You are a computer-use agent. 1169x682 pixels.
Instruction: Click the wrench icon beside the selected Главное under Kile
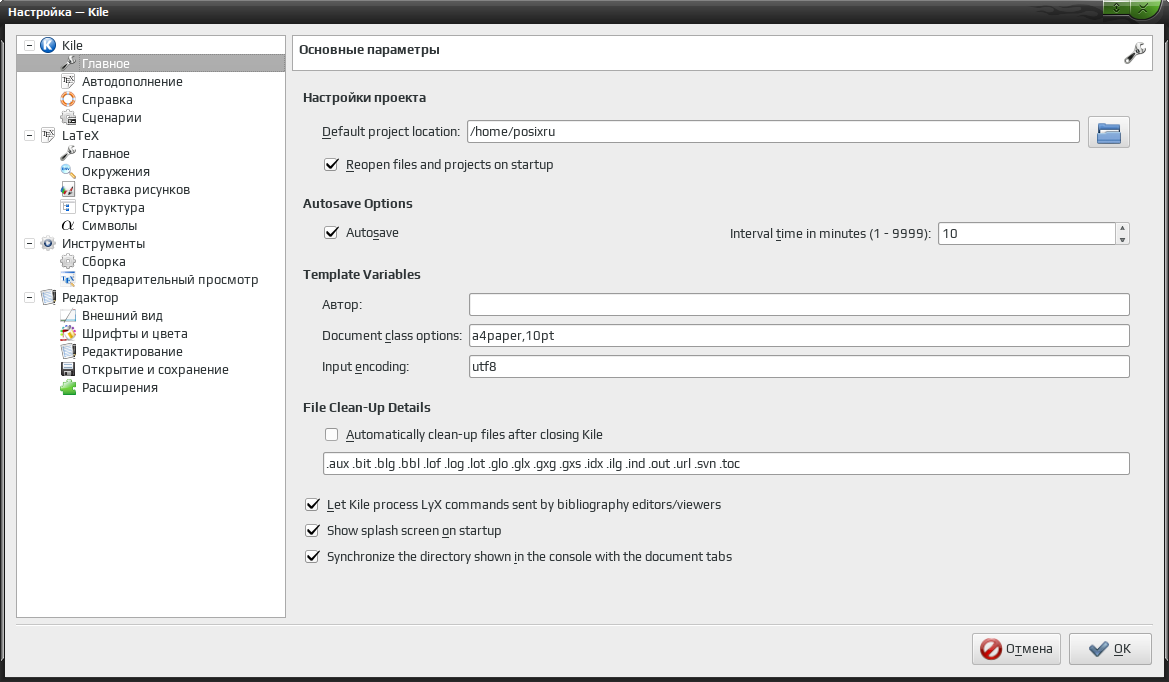(68, 63)
